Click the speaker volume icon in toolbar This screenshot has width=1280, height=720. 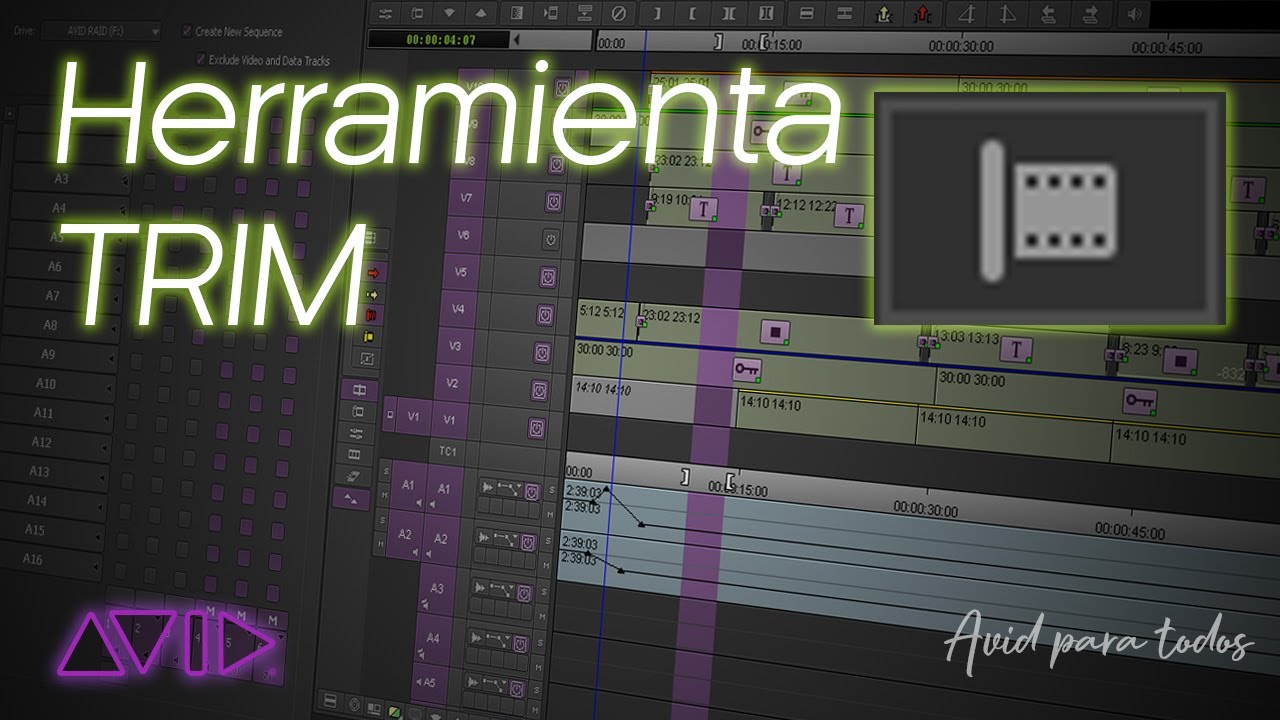pos(1134,14)
